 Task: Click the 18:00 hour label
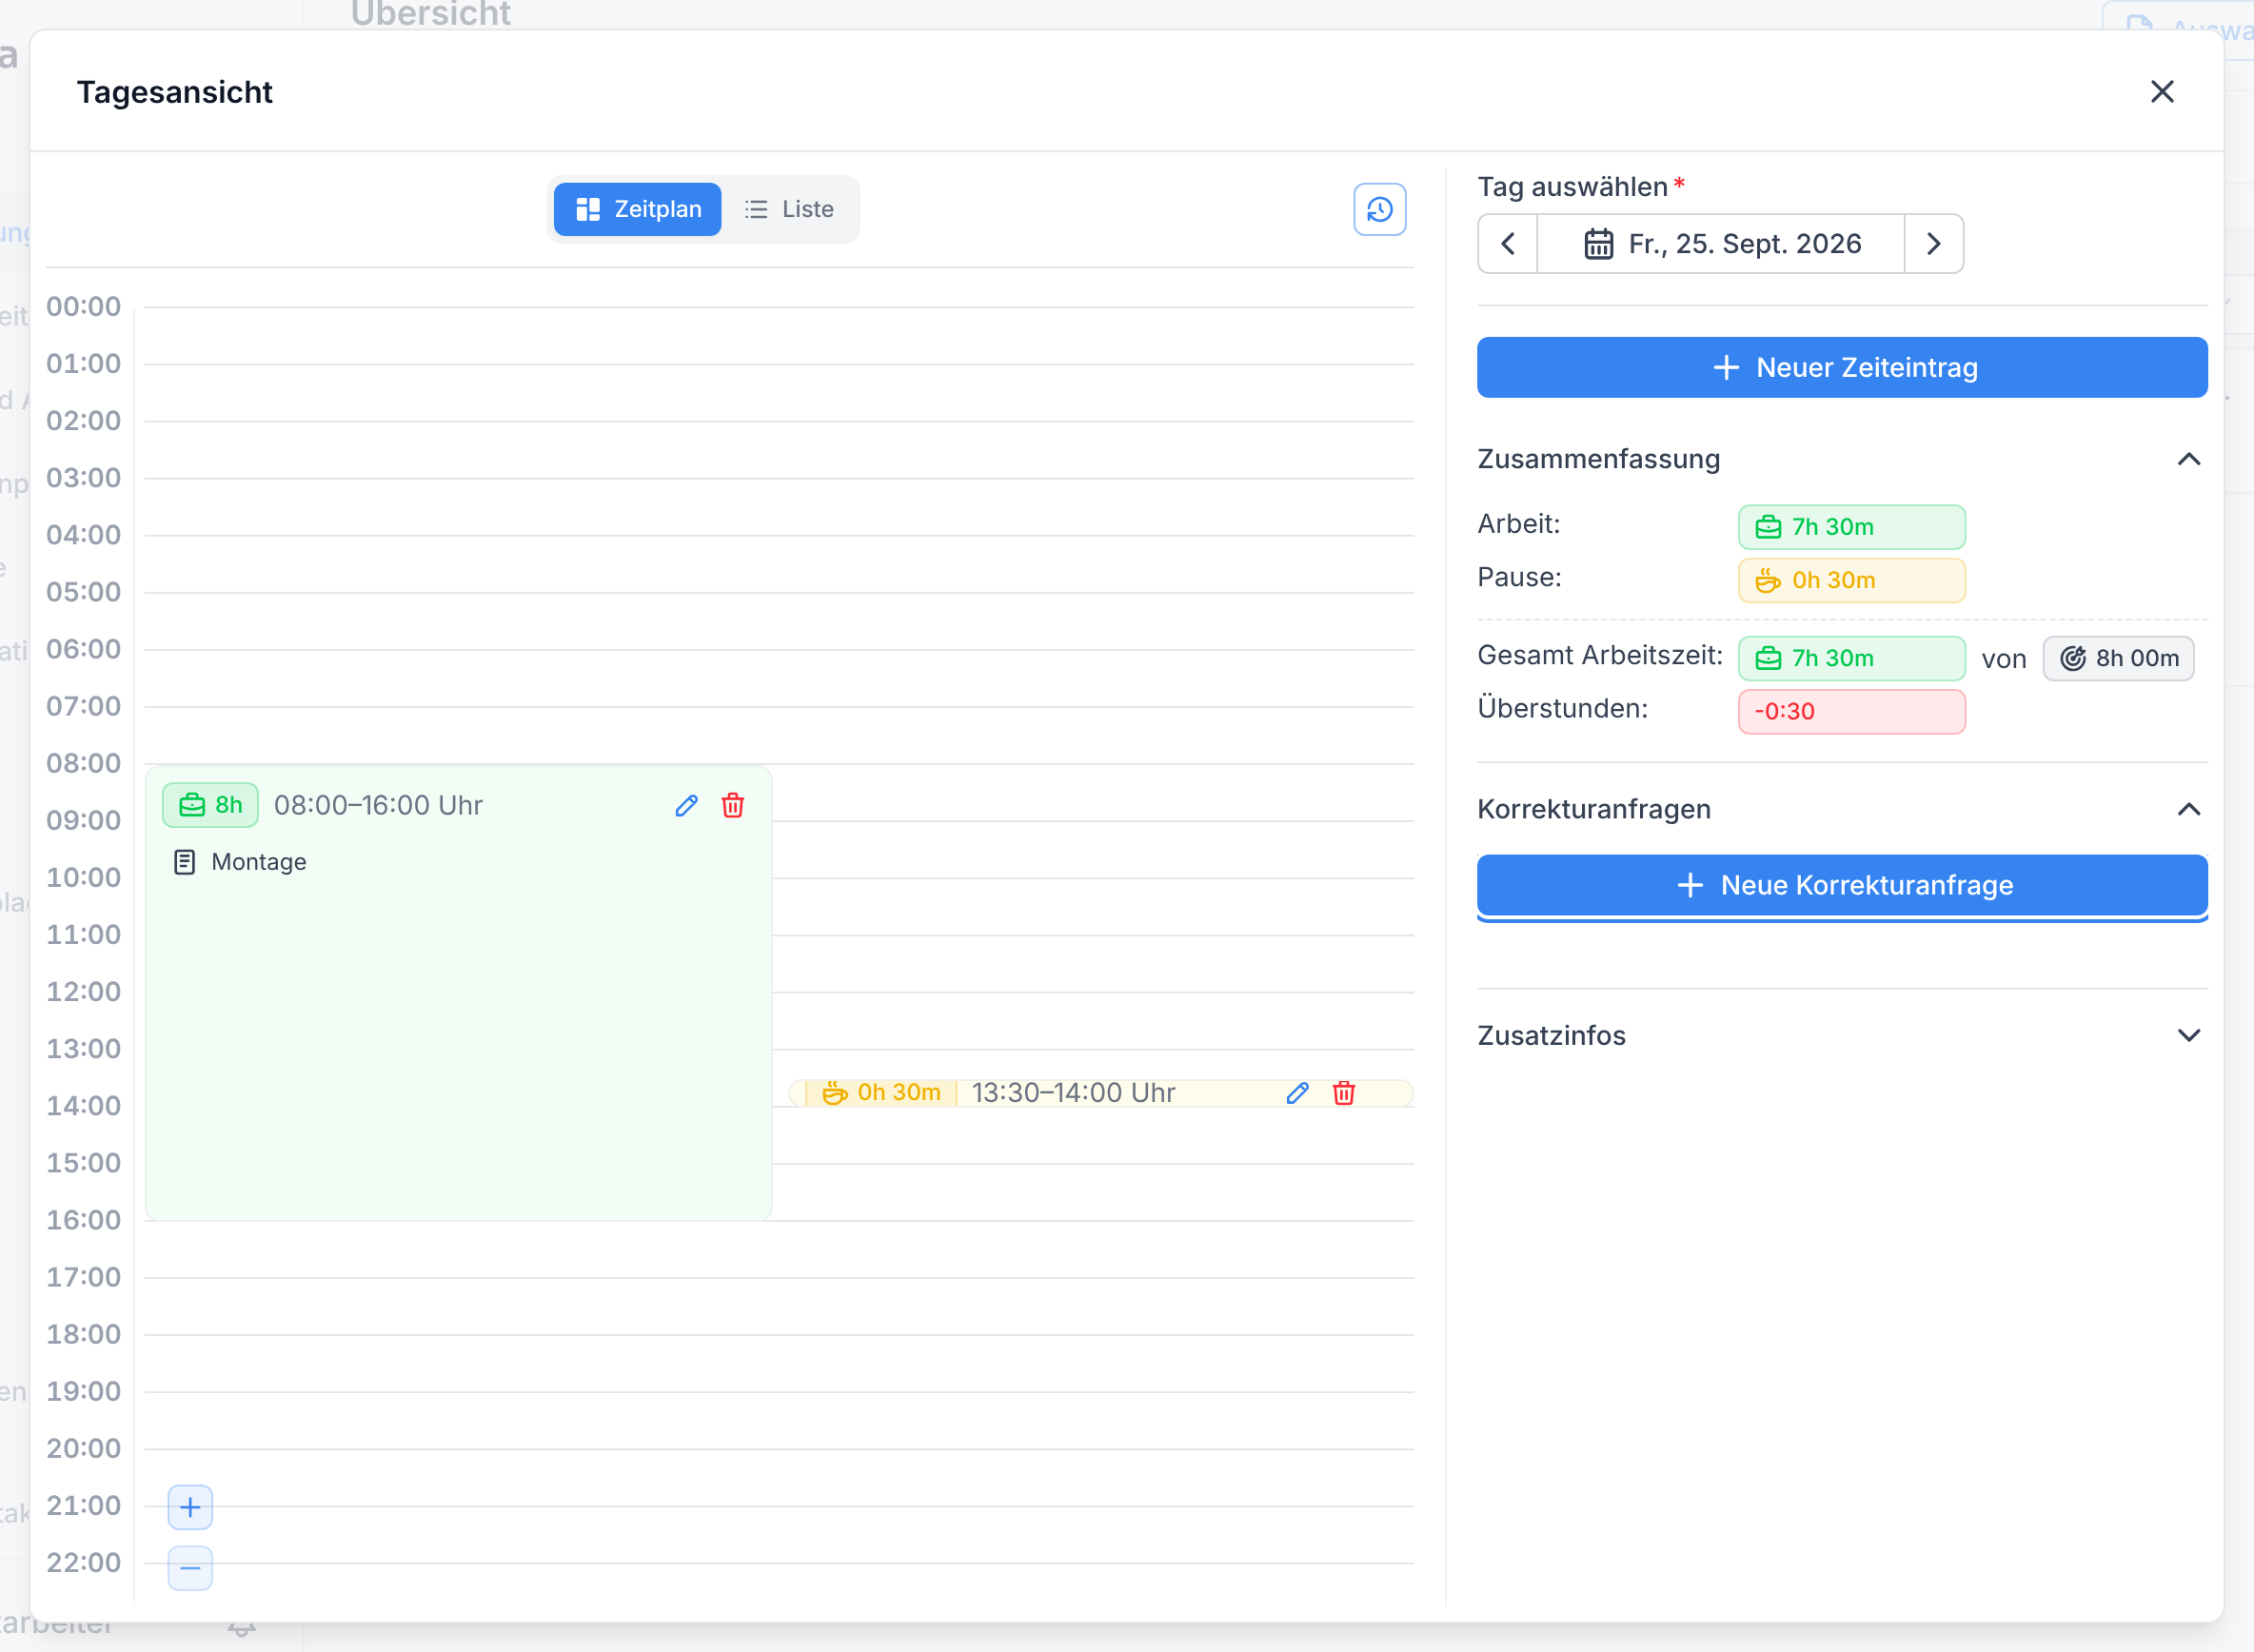pyautogui.click(x=83, y=1334)
